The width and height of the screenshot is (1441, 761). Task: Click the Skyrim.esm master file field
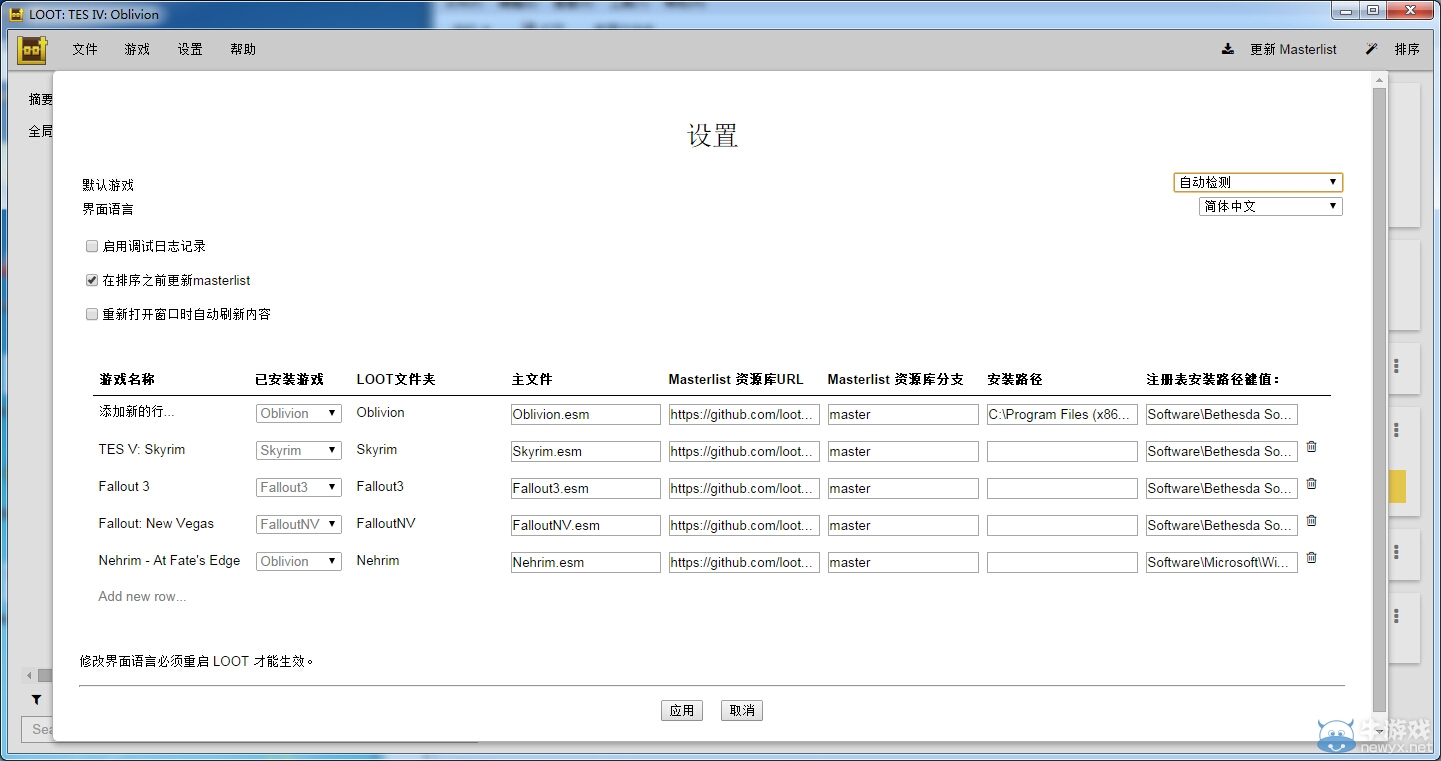pos(586,451)
